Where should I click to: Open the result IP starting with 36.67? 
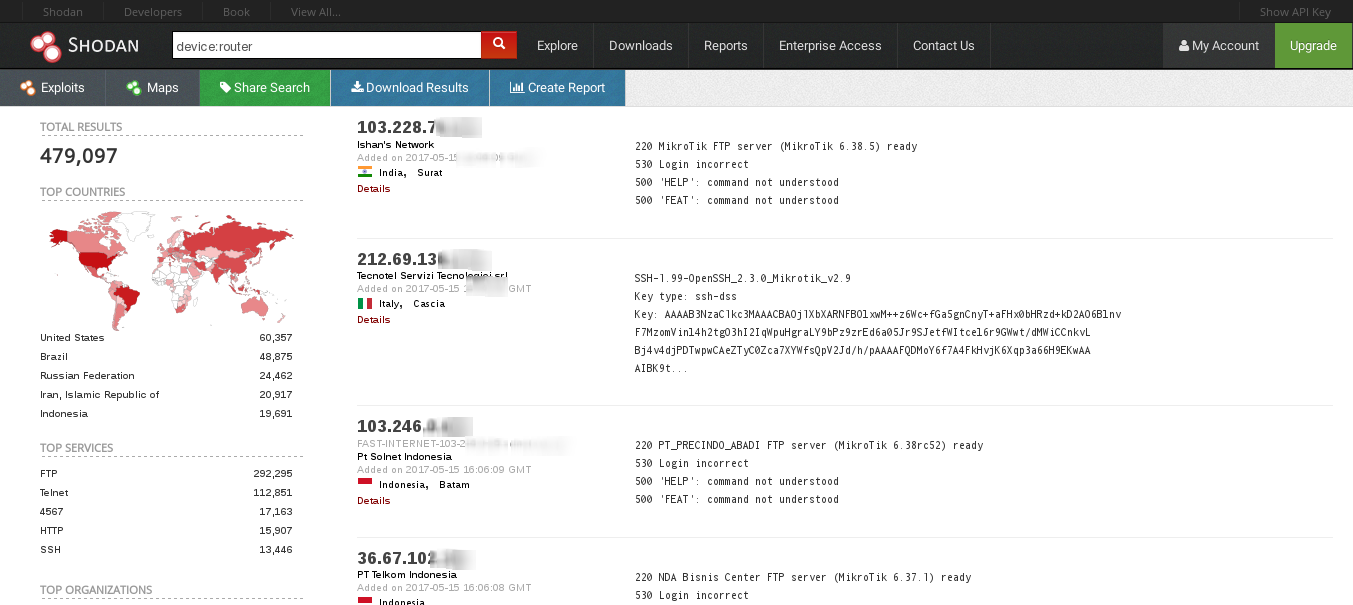point(414,559)
